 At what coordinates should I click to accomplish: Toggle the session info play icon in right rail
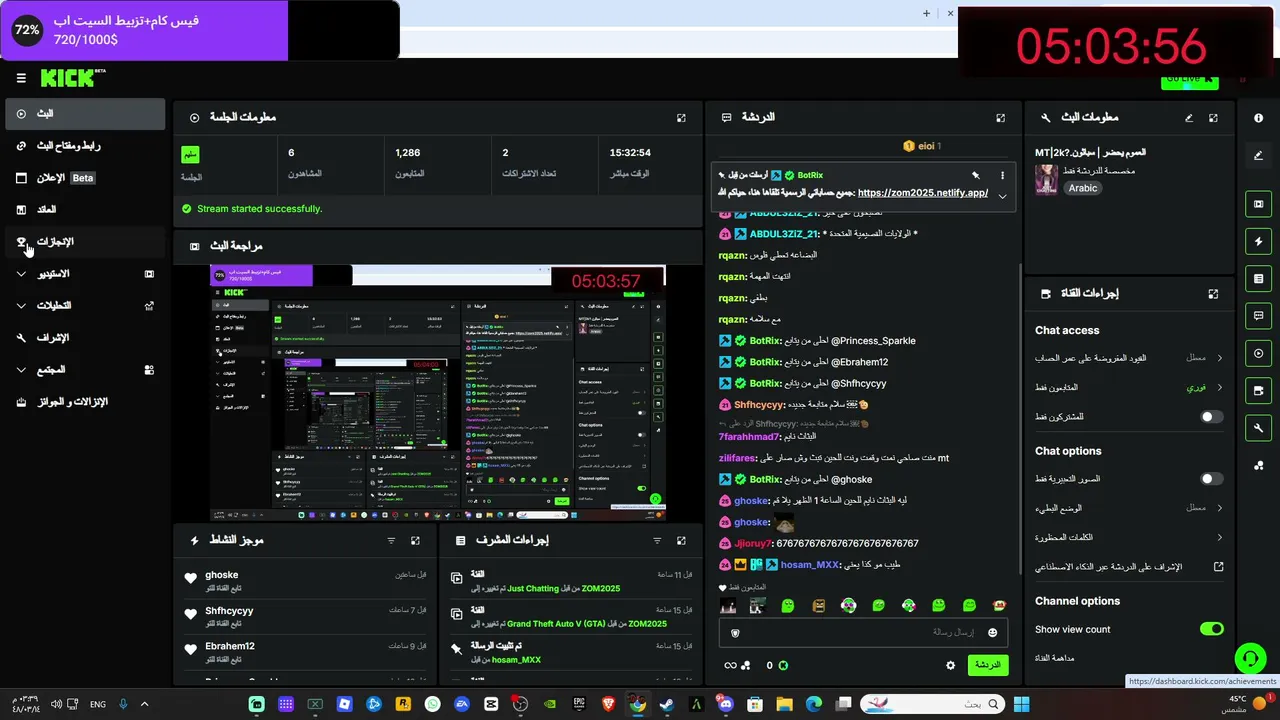point(1258,353)
